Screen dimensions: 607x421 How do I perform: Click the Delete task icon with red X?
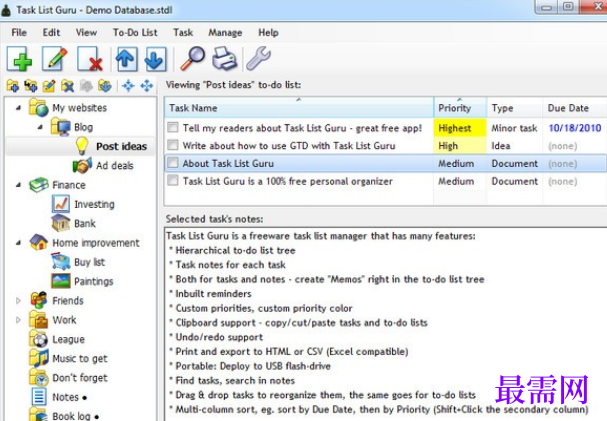click(90, 59)
